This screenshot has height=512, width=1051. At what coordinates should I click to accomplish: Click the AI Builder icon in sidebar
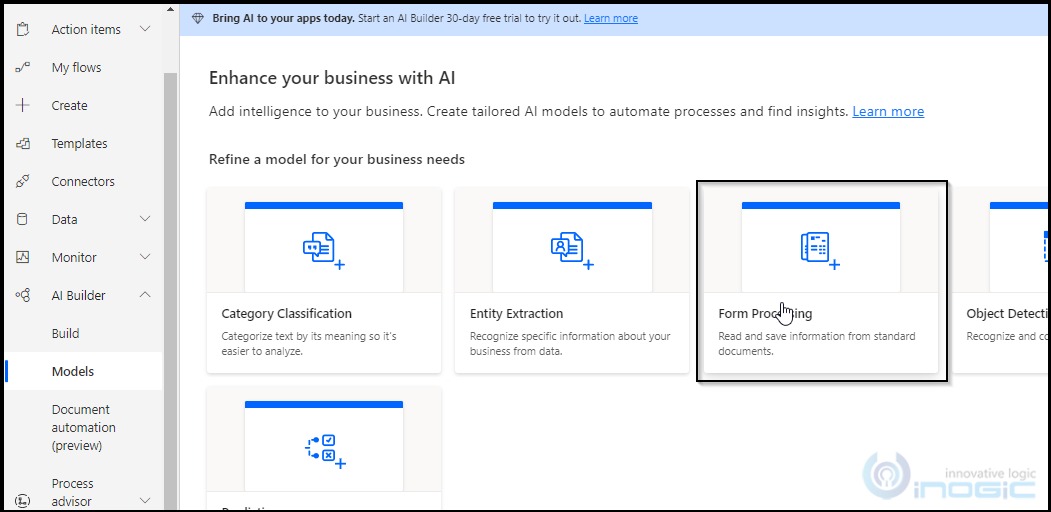[x=23, y=296]
